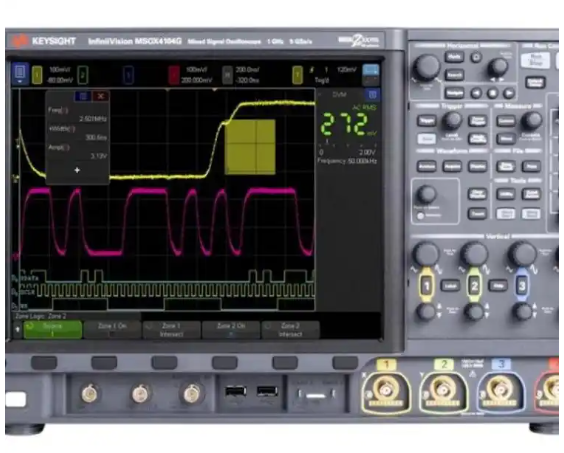Push the navigate backward arrow button
Image resolution: width=564 pixels, height=453 pixels.
tap(476, 94)
